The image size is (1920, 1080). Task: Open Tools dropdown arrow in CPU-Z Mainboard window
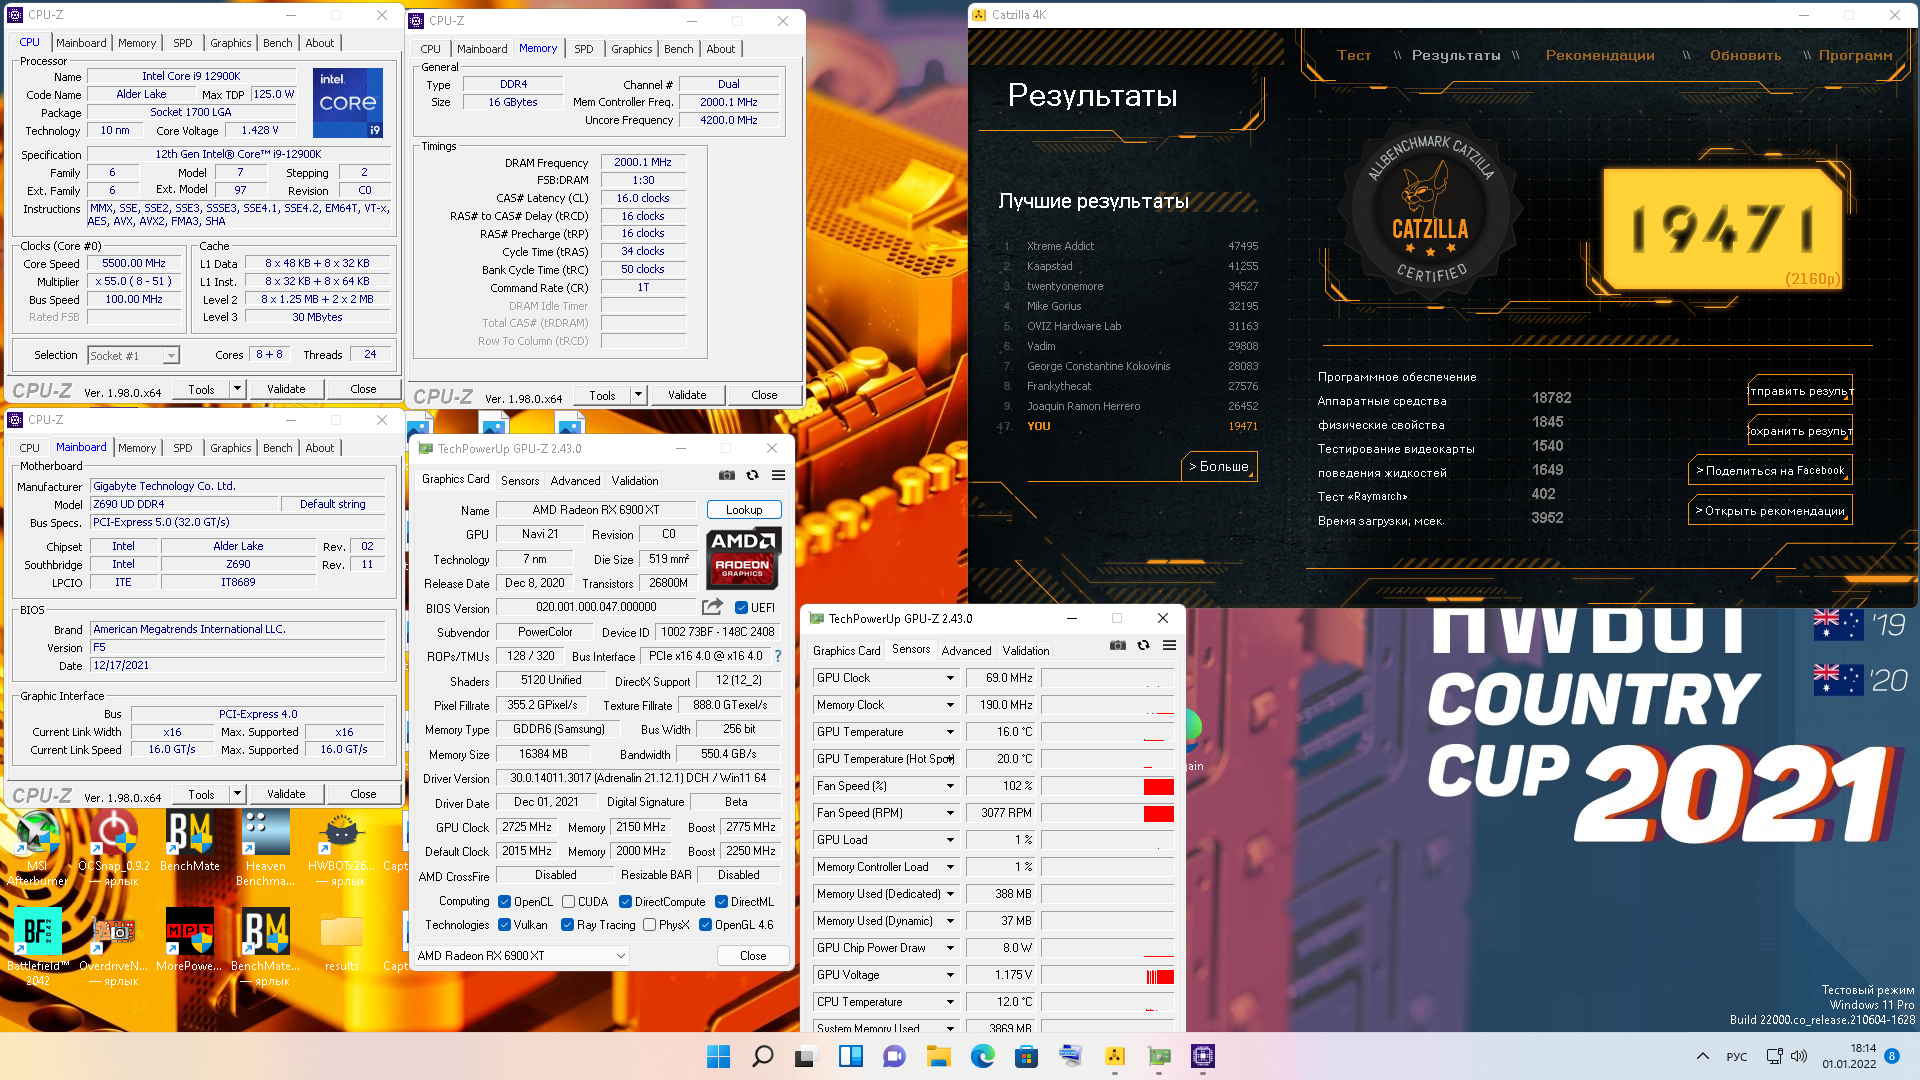[x=237, y=793]
